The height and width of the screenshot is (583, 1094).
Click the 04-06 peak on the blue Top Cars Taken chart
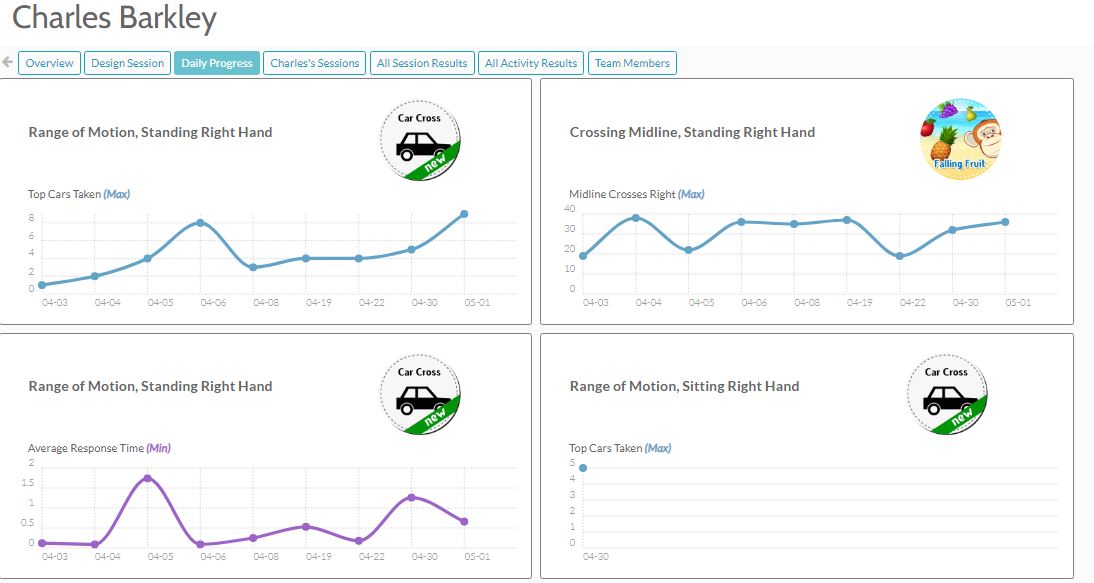pos(201,222)
